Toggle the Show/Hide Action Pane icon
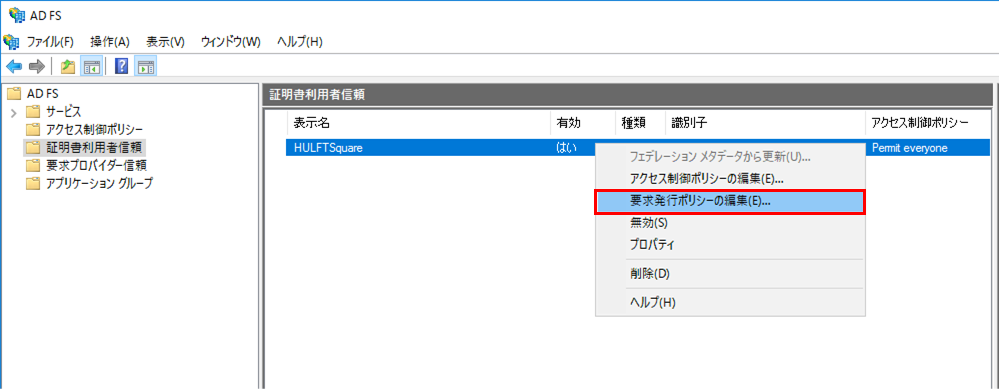This screenshot has height=389, width=999. [x=146, y=66]
